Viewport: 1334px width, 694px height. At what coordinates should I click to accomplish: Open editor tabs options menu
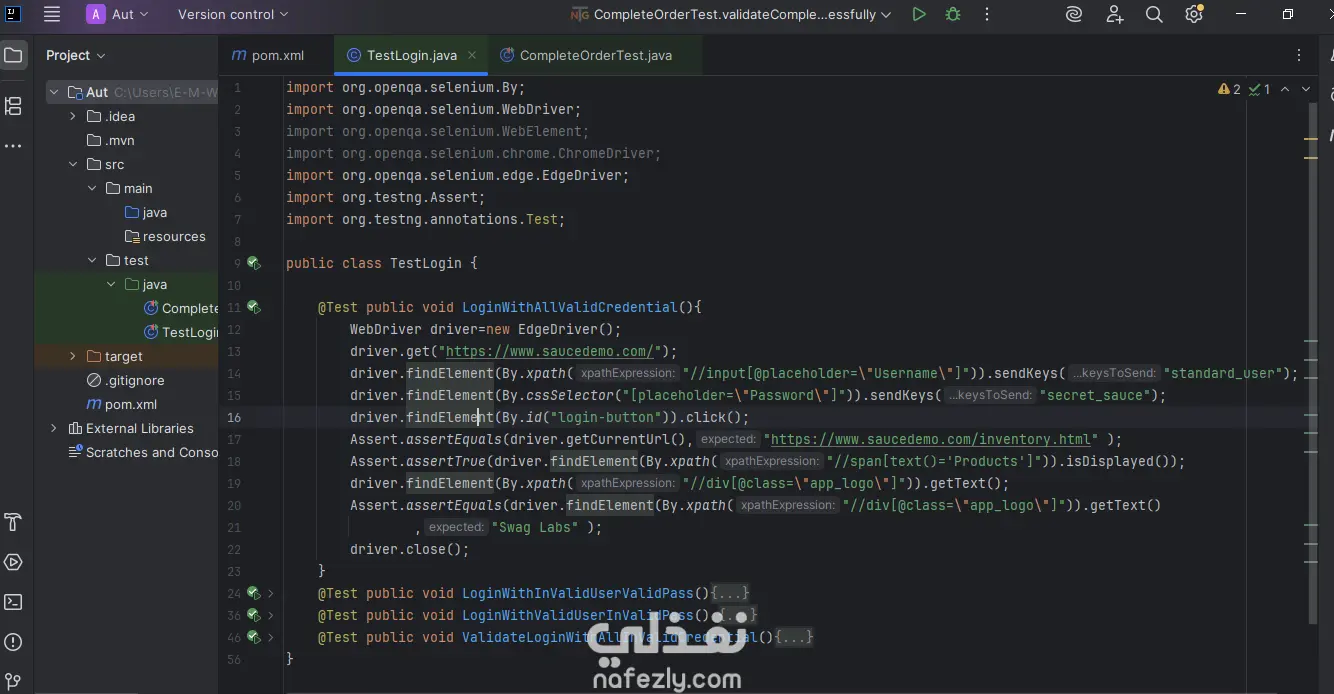(1300, 55)
